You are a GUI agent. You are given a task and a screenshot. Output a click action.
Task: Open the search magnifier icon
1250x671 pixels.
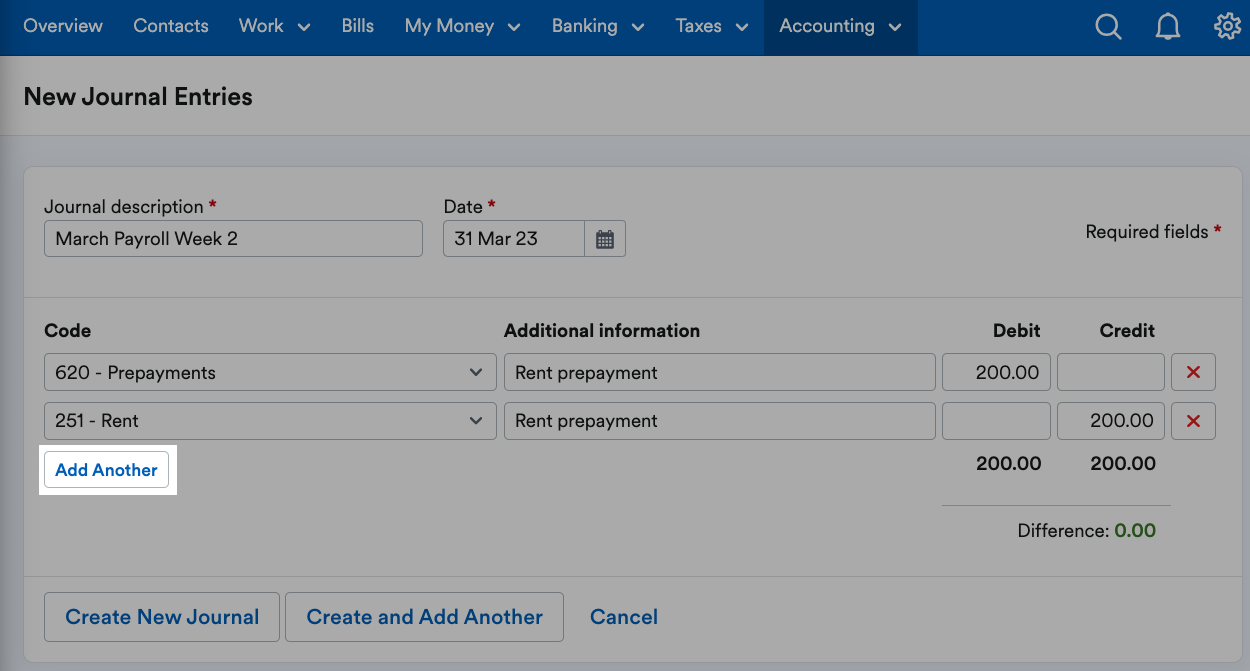click(1108, 27)
